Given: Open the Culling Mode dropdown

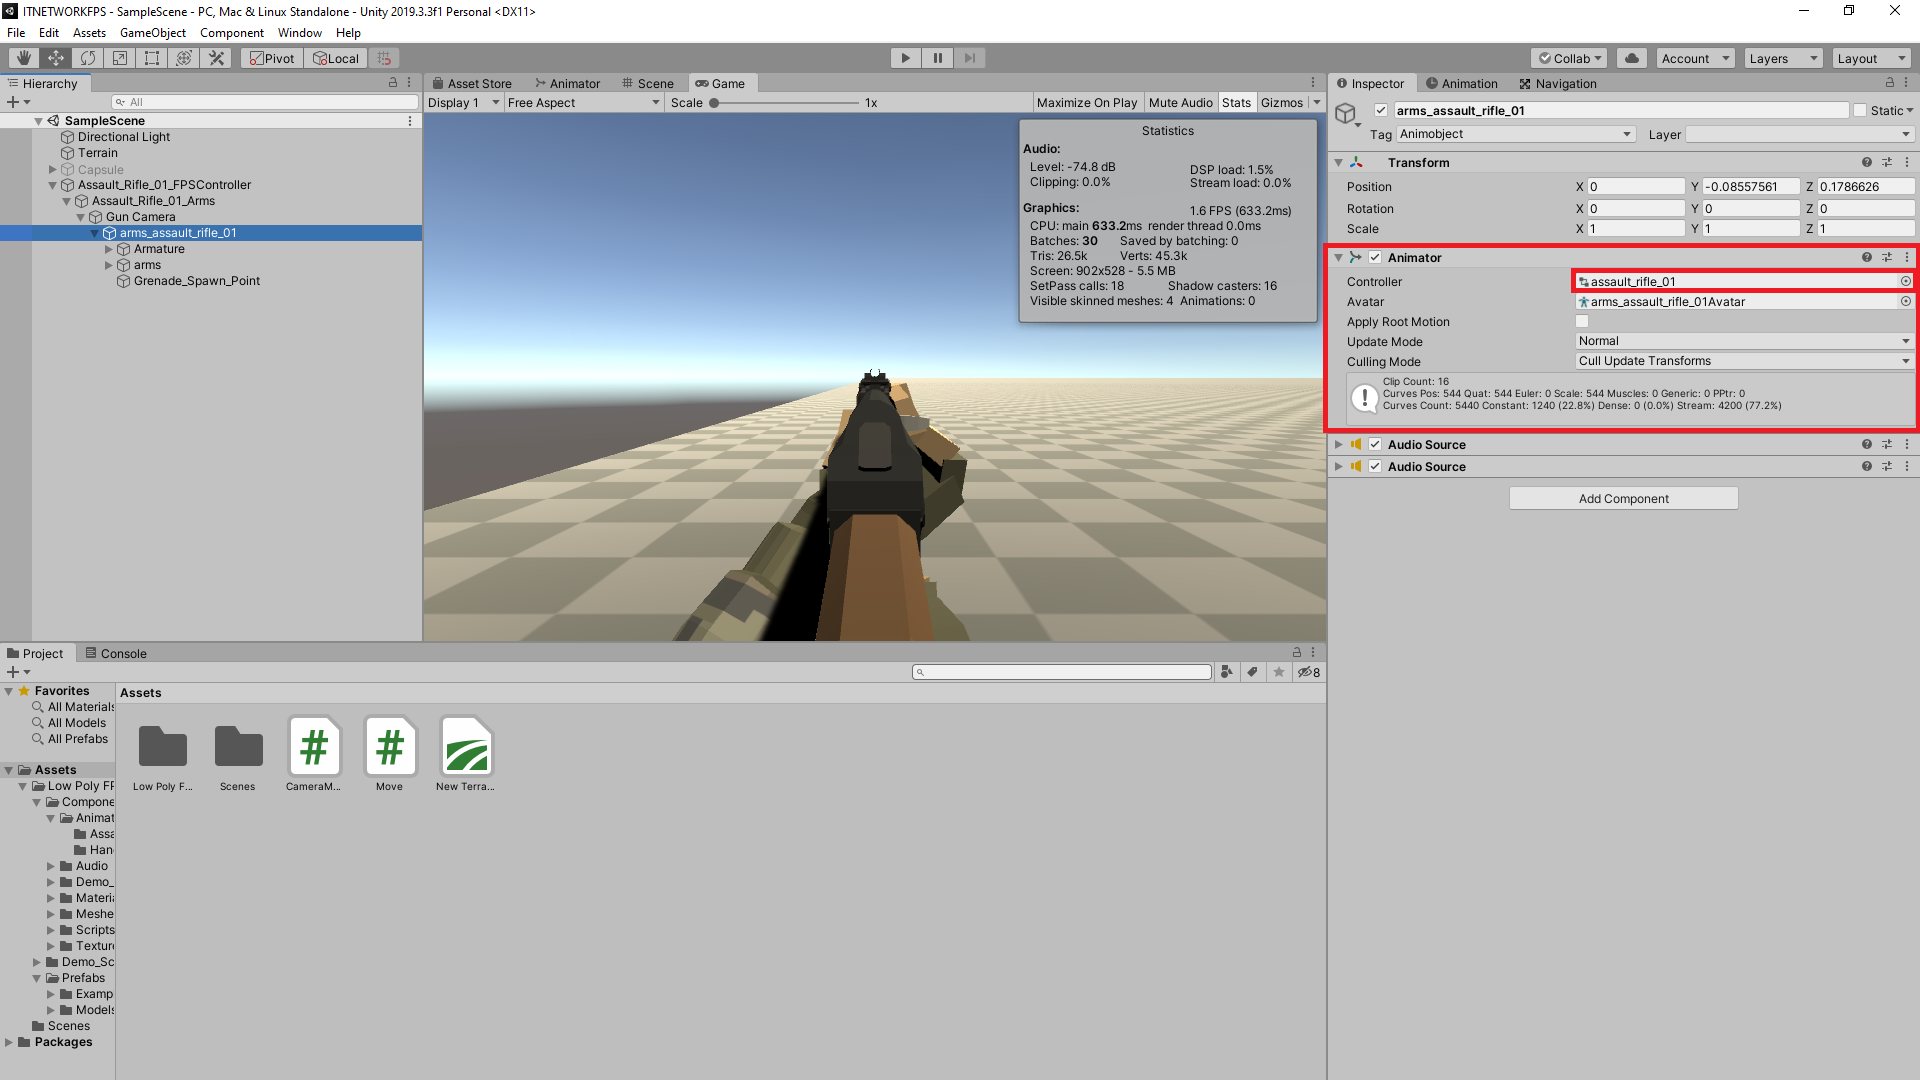Looking at the screenshot, I should coord(1742,361).
